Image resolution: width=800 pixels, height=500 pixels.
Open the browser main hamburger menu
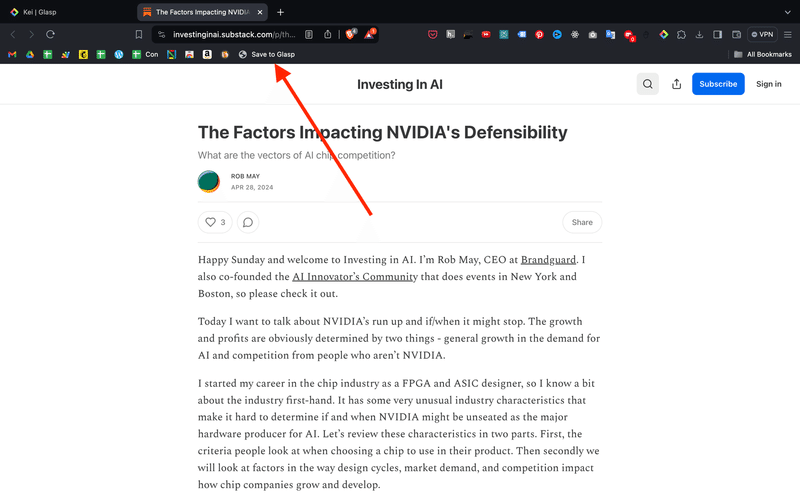click(788, 34)
